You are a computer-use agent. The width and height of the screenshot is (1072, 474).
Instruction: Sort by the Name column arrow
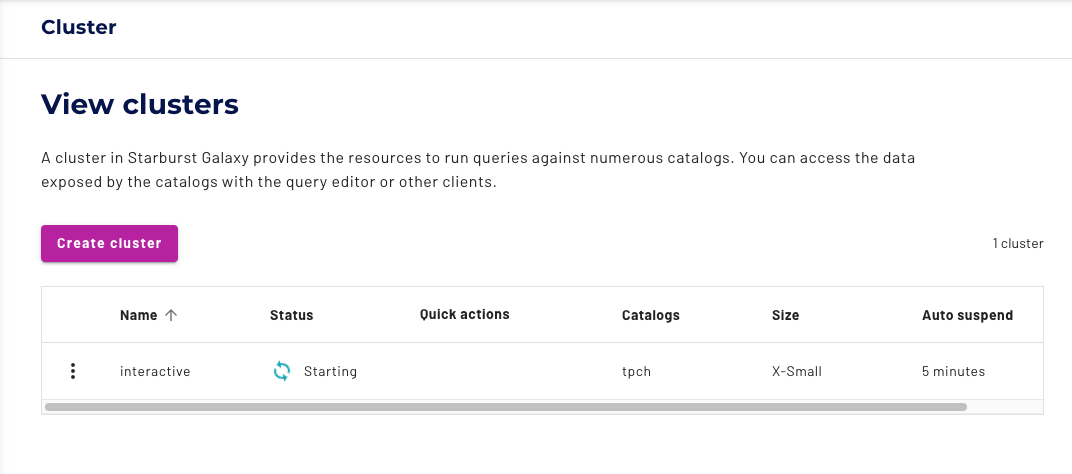tap(171, 315)
